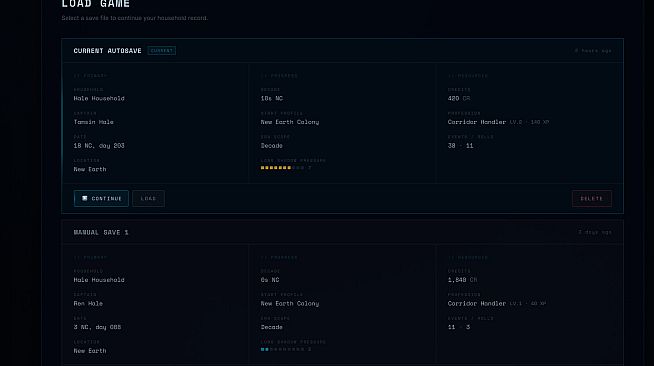
Task: Click Load button on Current Autosave
Action: click(148, 198)
